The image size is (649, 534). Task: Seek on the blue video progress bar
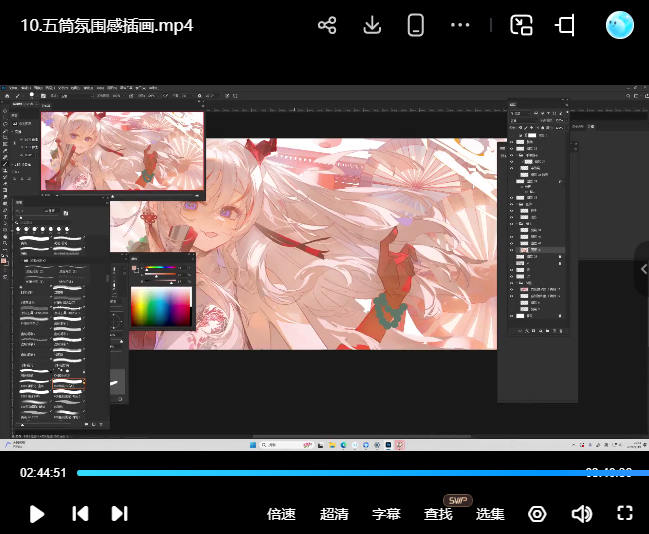click(x=363, y=473)
